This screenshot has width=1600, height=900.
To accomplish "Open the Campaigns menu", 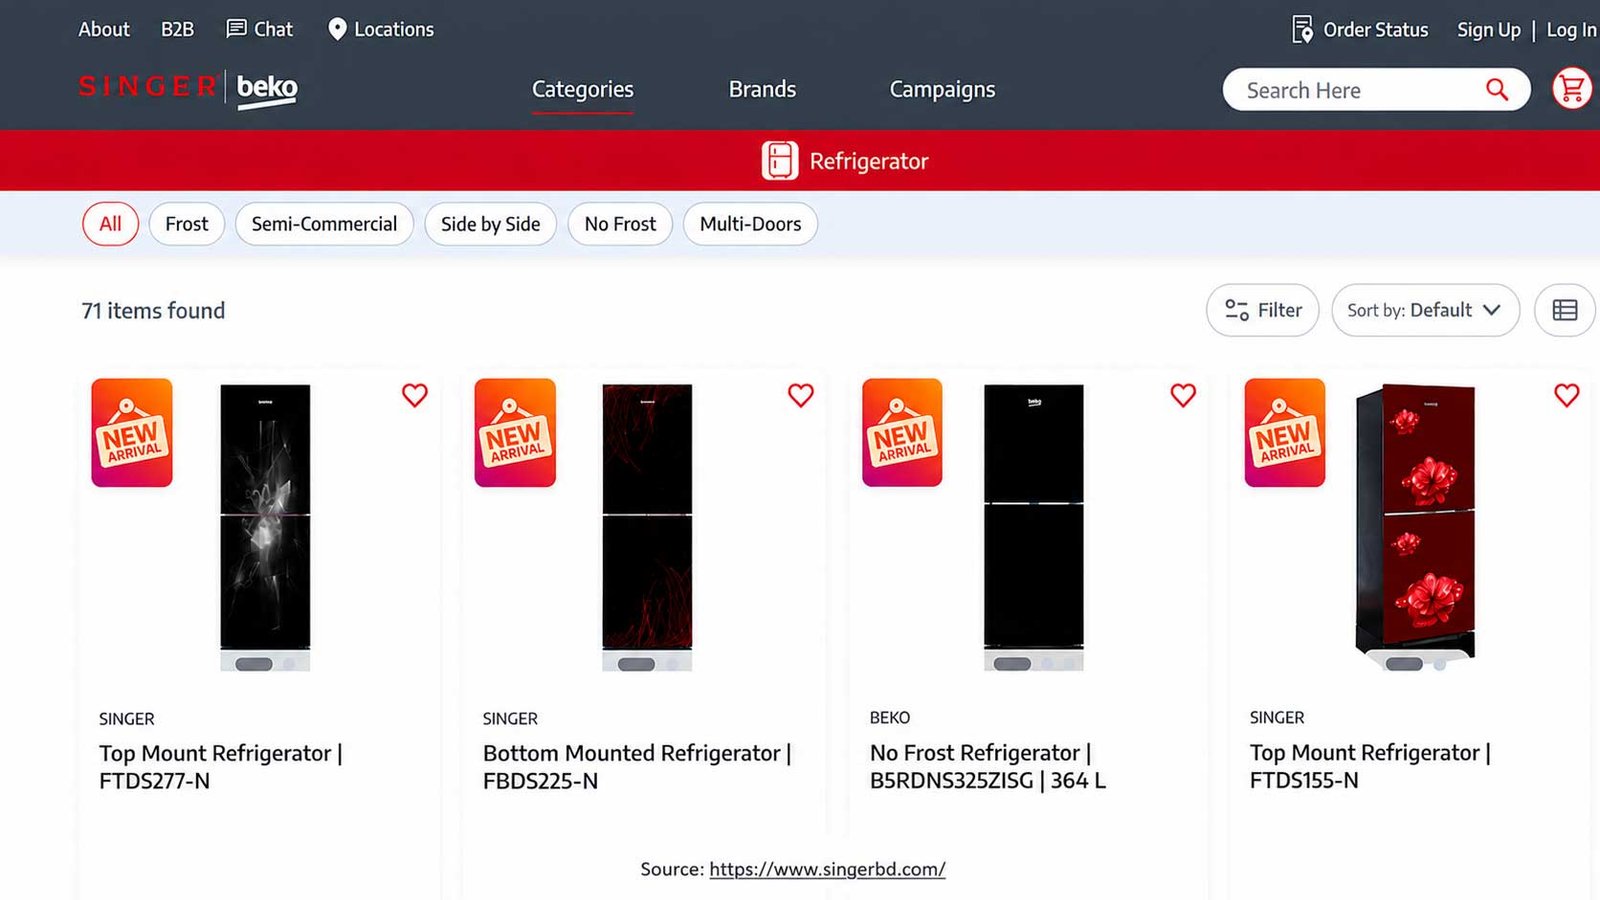I will coord(942,90).
